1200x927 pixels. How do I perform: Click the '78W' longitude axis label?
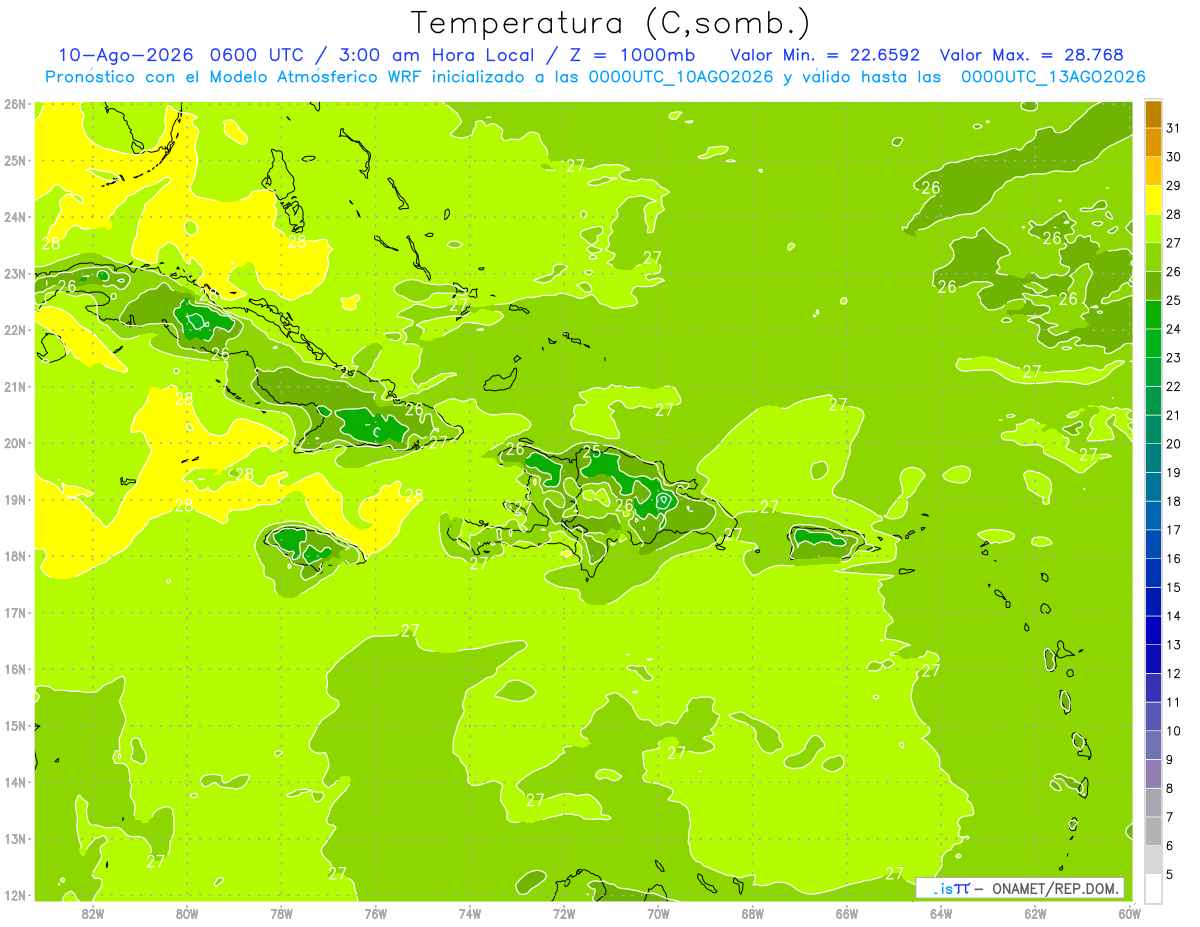281,913
